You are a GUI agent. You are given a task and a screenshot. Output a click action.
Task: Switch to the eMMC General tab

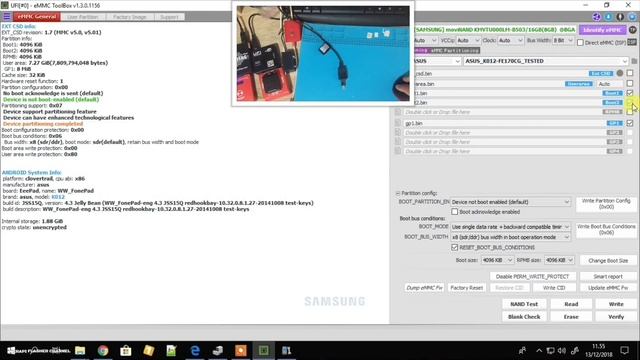37,17
